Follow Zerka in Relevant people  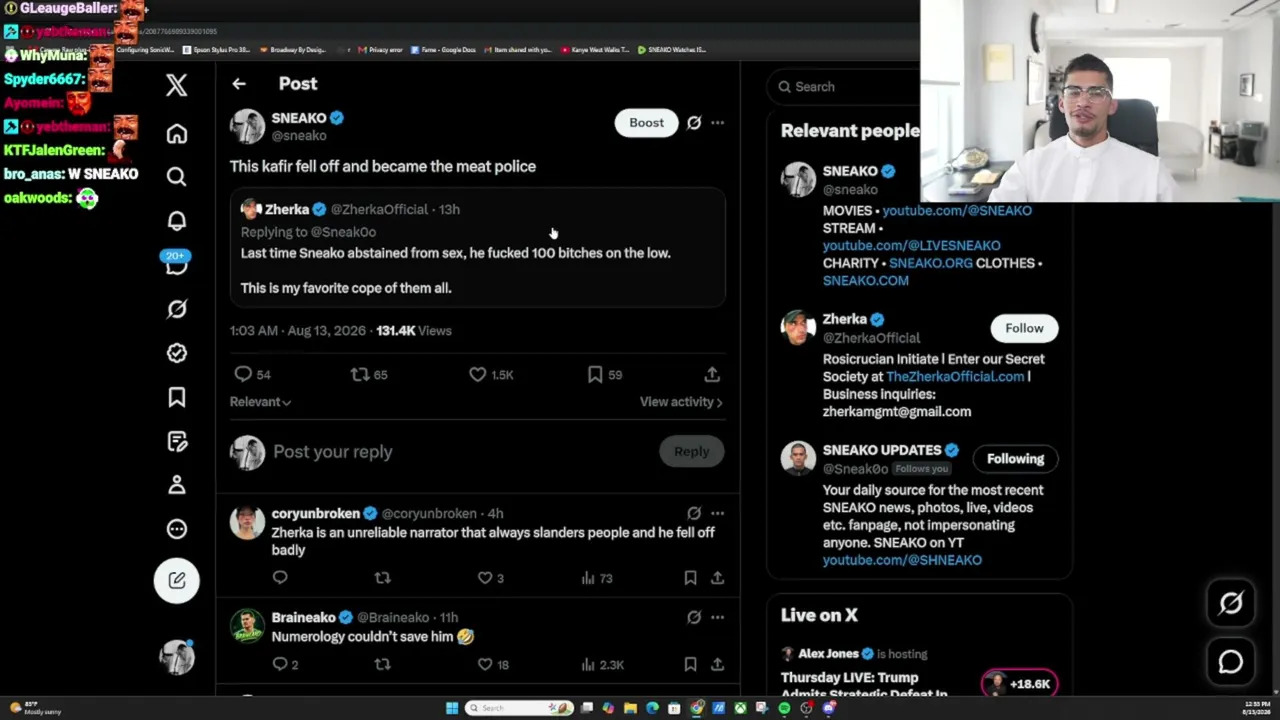1024,328
